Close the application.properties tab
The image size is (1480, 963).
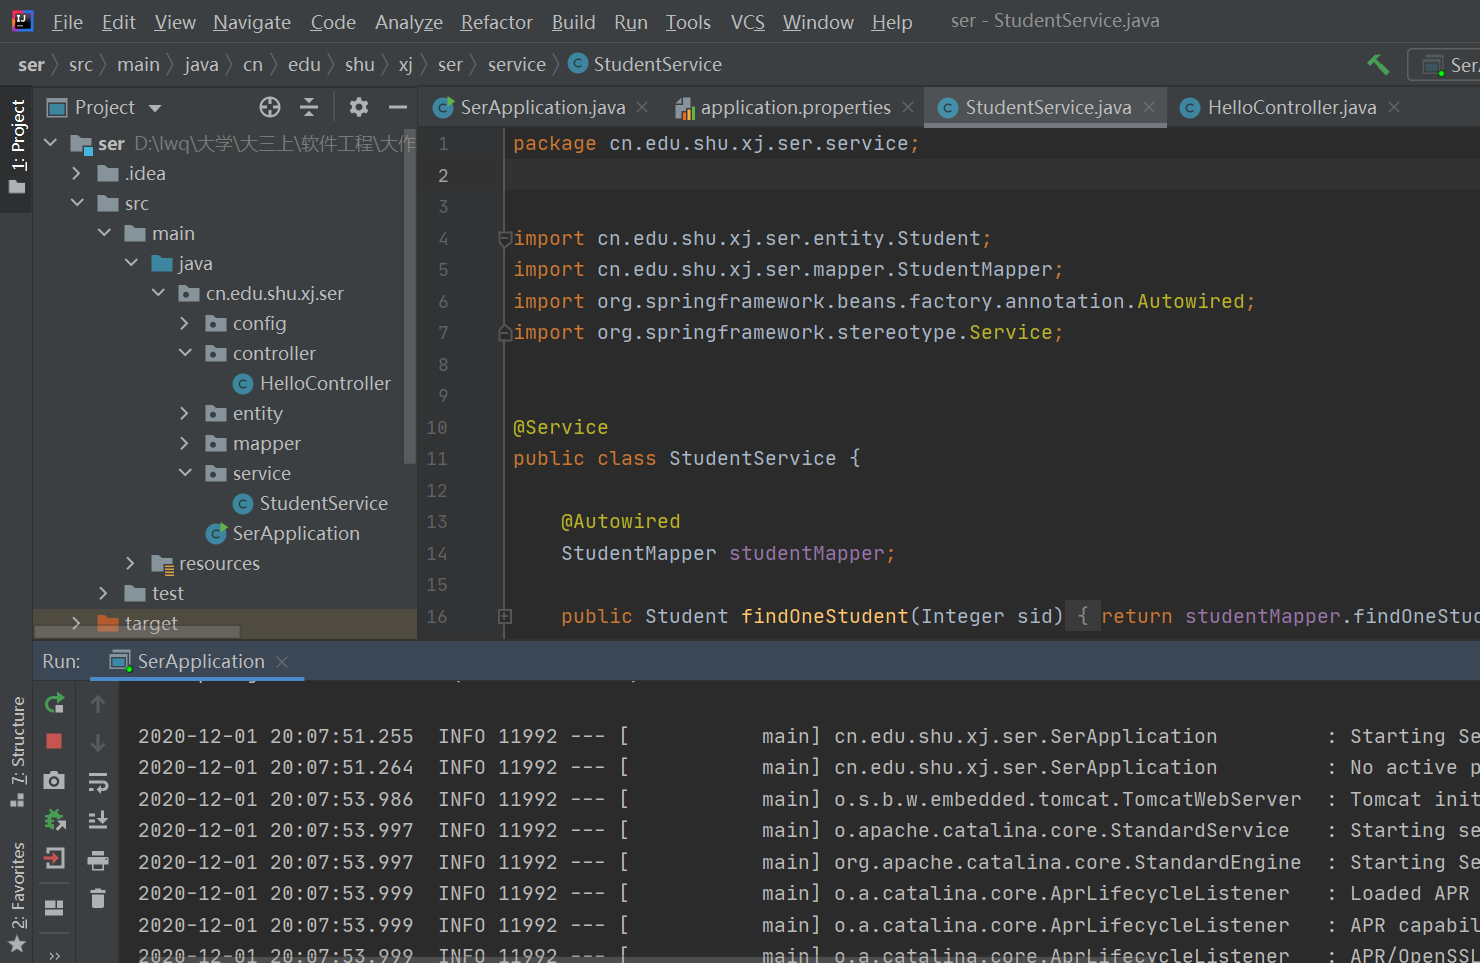click(908, 107)
